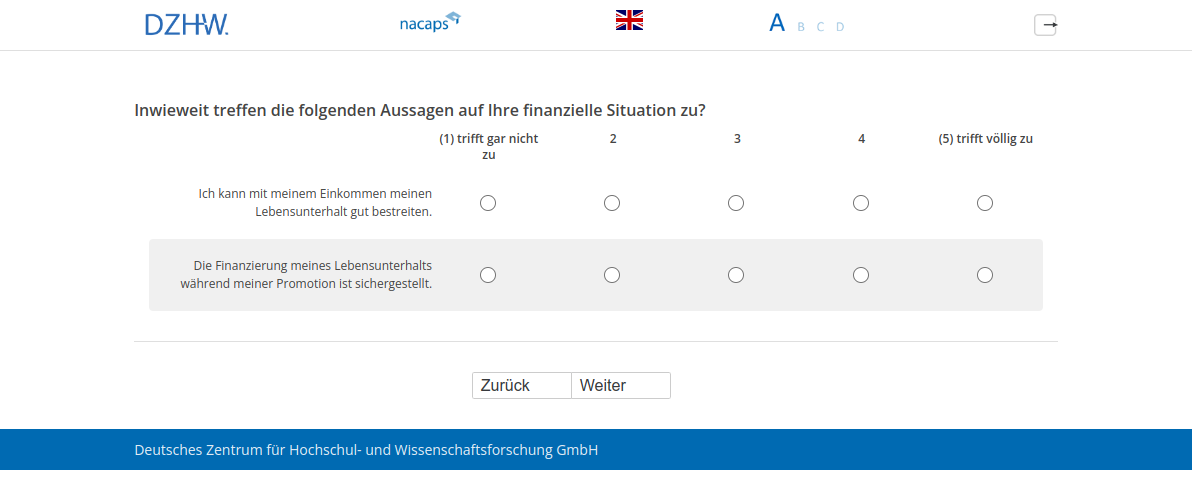The width and height of the screenshot is (1192, 479).
Task: Click the logout arrow icon
Action: [x=1045, y=25]
